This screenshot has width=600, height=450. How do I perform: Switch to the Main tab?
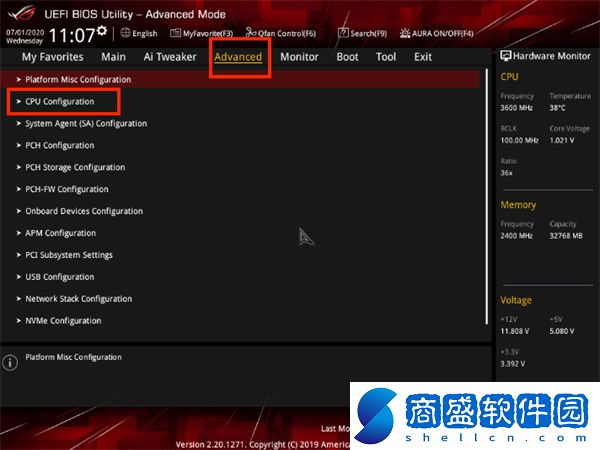[x=113, y=57]
